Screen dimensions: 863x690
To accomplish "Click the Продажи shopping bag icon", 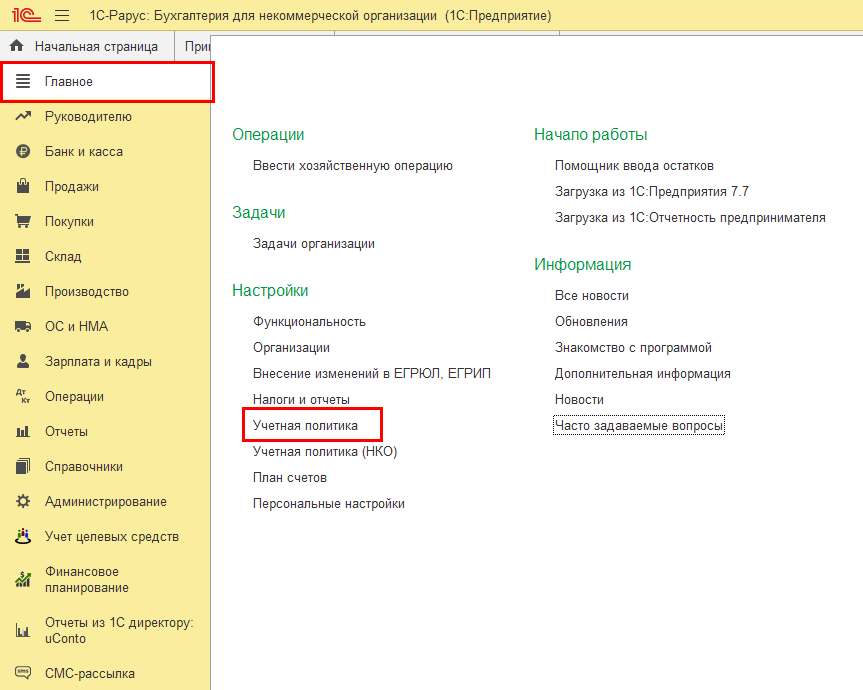I will point(23,187).
